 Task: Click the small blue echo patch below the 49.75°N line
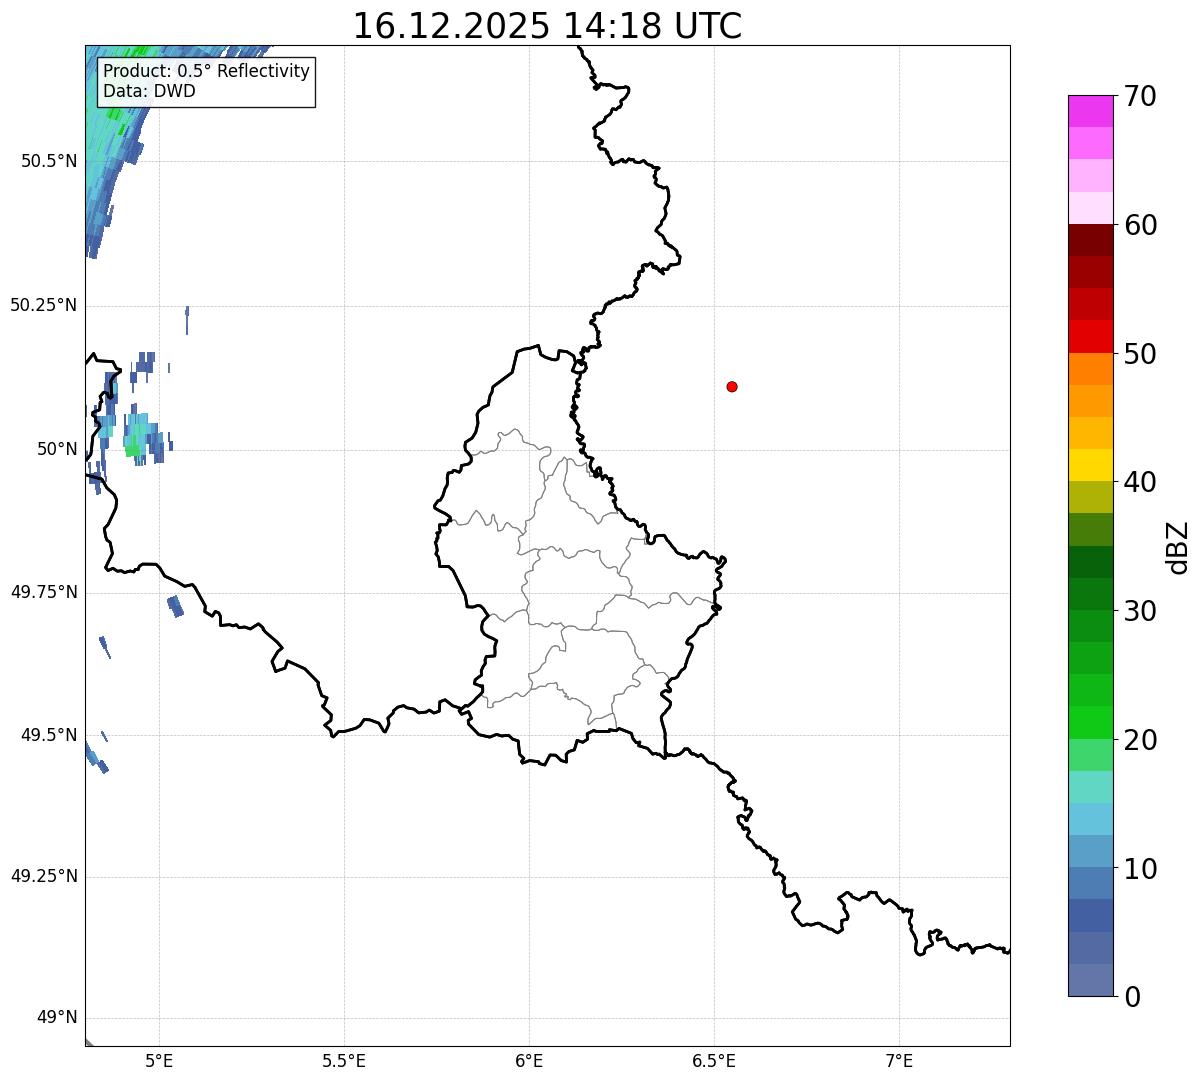coord(175,605)
